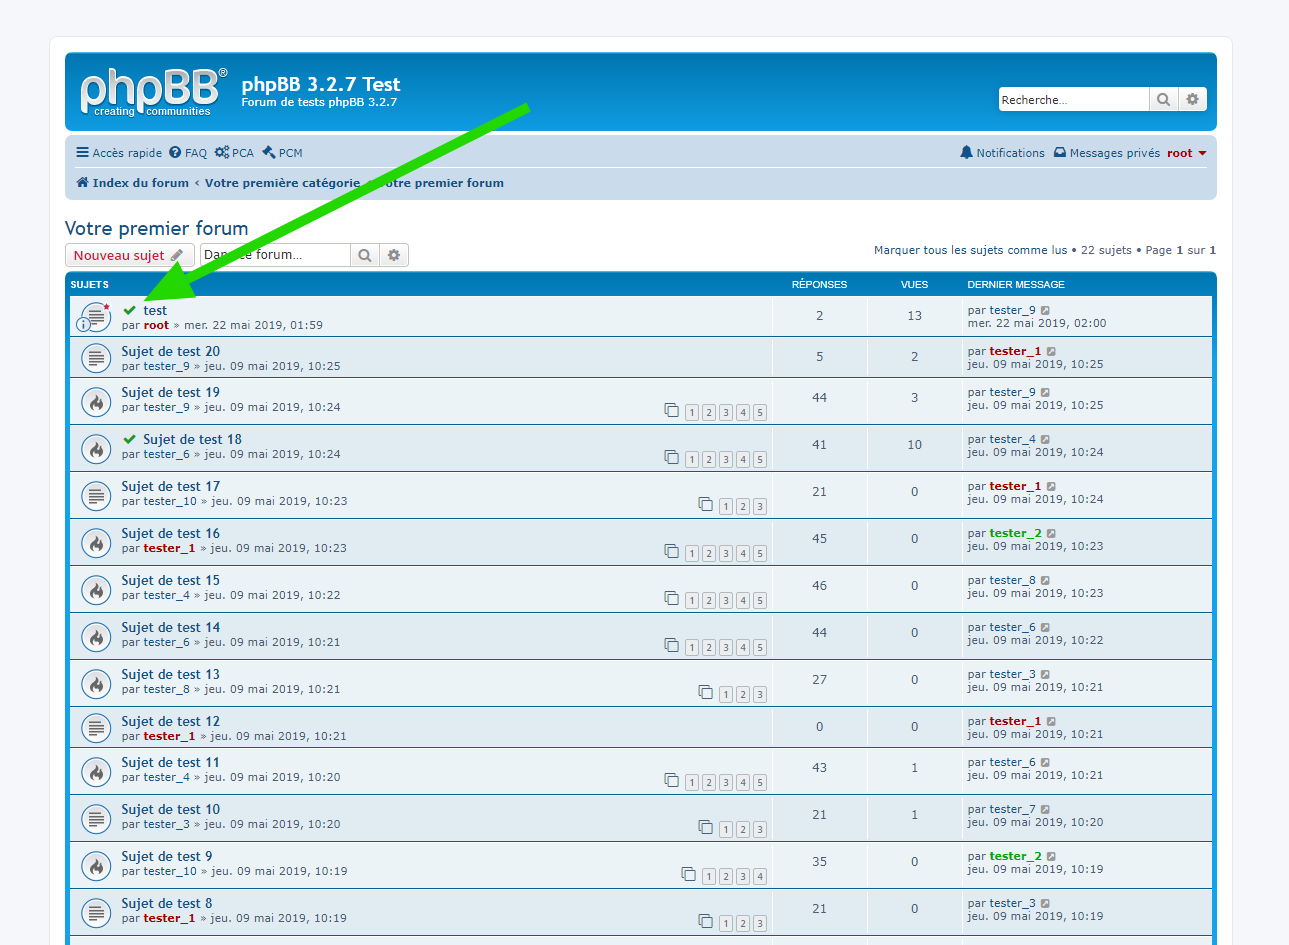Open Messages privés inbox
This screenshot has width=1289, height=945.
click(x=1107, y=153)
